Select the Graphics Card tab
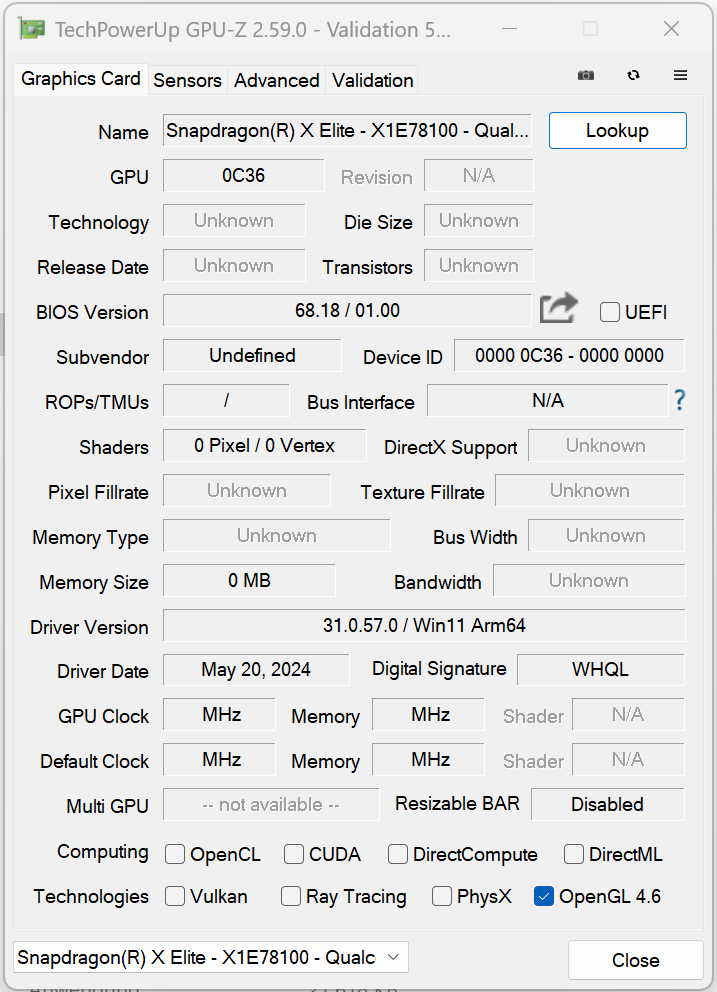This screenshot has height=992, width=717. tap(80, 79)
